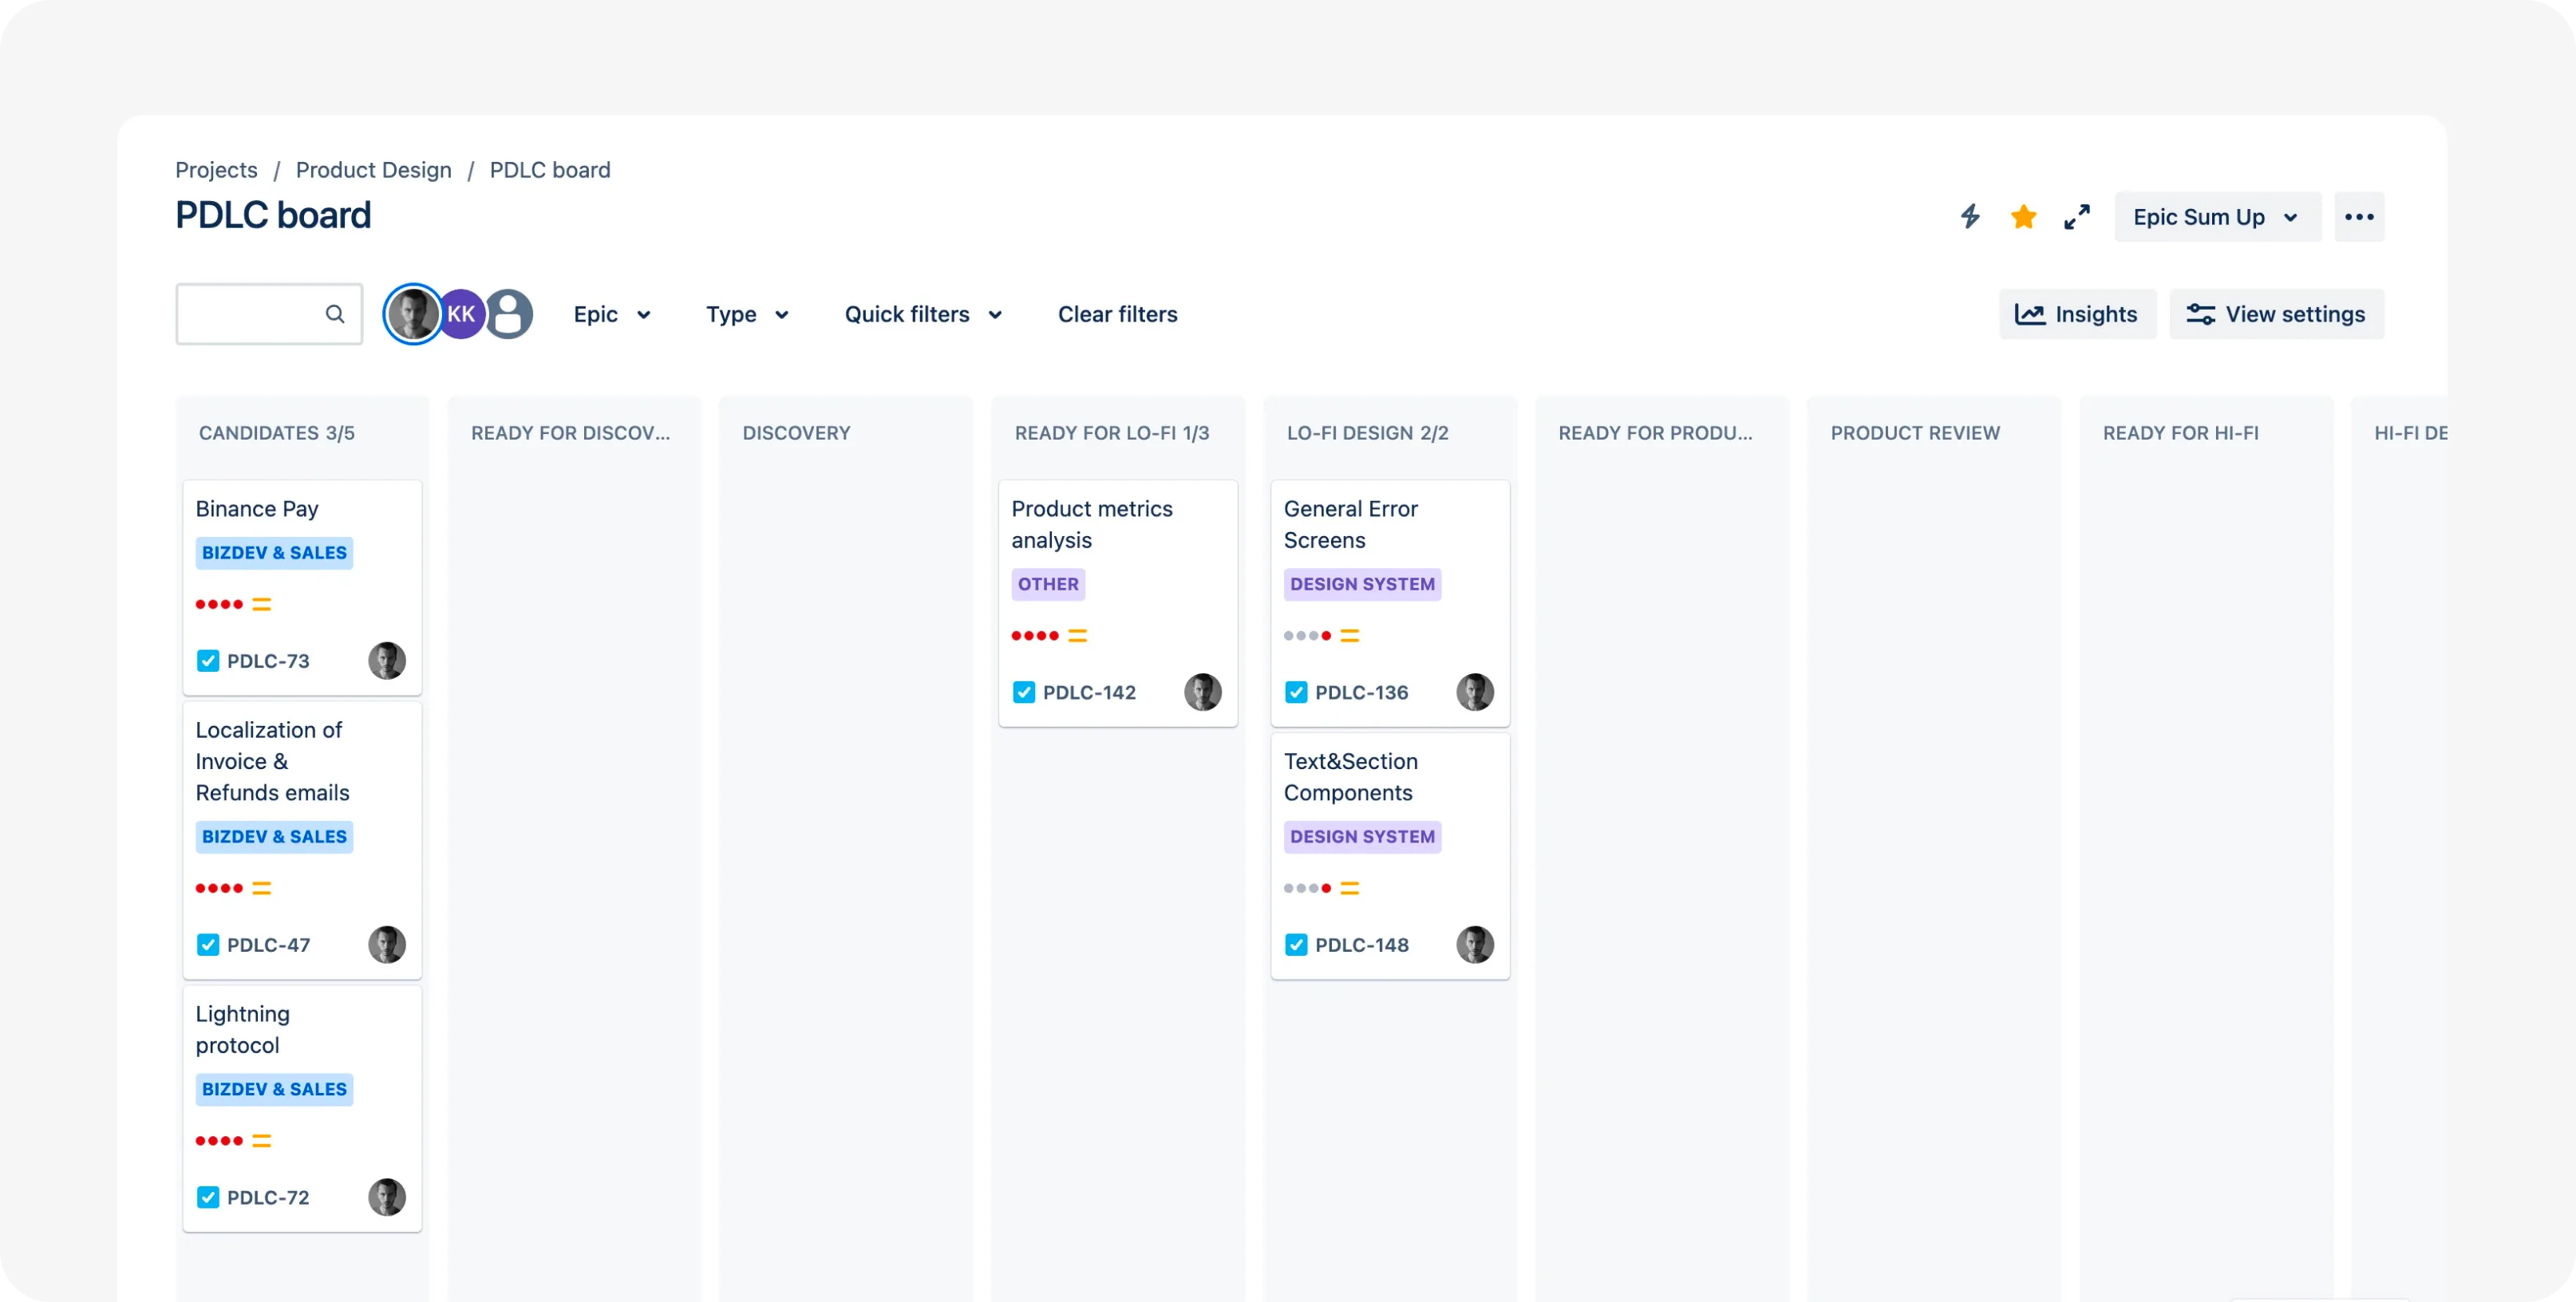Click BIZDEV & SALES label on Lightning protocol

coord(274,1089)
